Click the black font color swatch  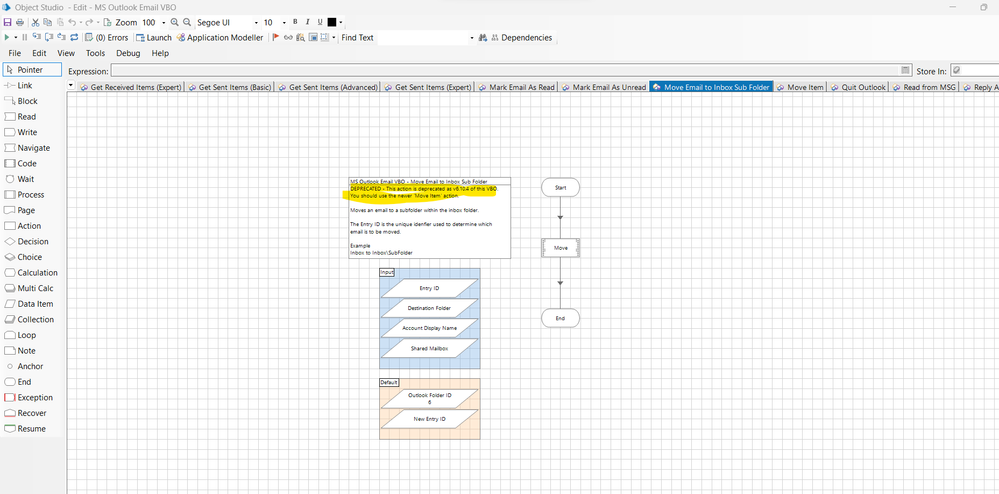tap(331, 22)
